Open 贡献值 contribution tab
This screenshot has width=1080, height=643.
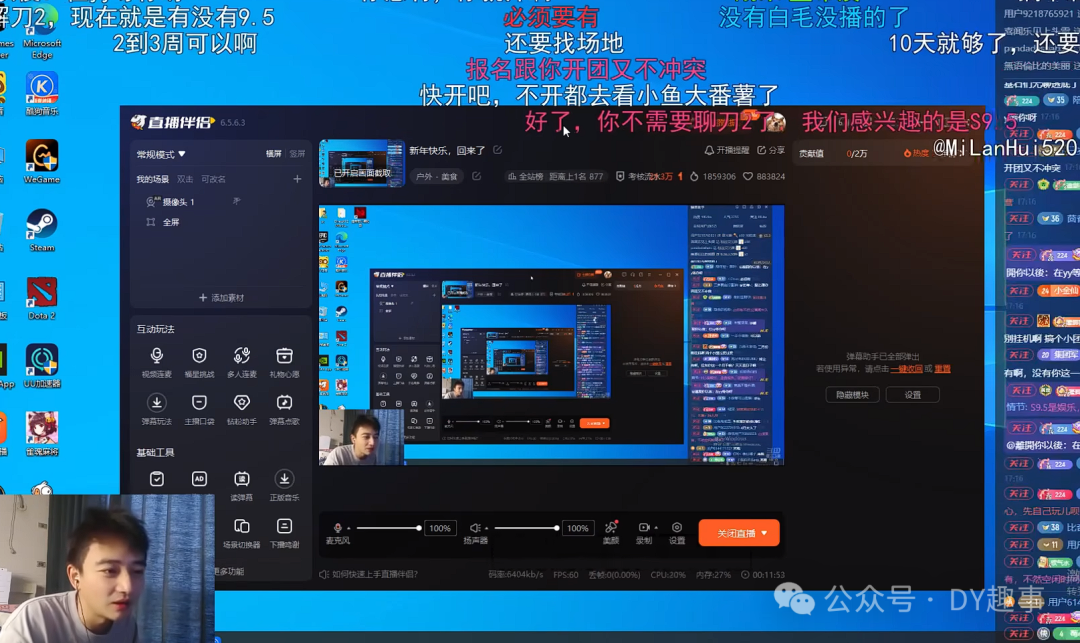[x=811, y=154]
